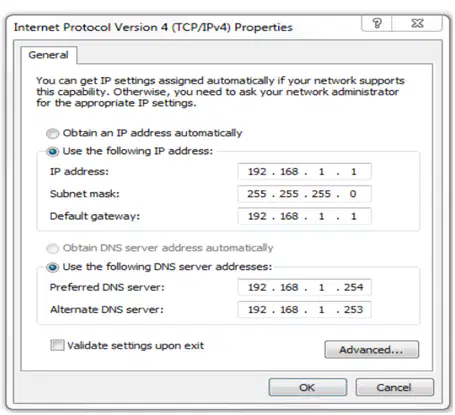Enable Validate settings upon exit checkbox

coord(57,345)
